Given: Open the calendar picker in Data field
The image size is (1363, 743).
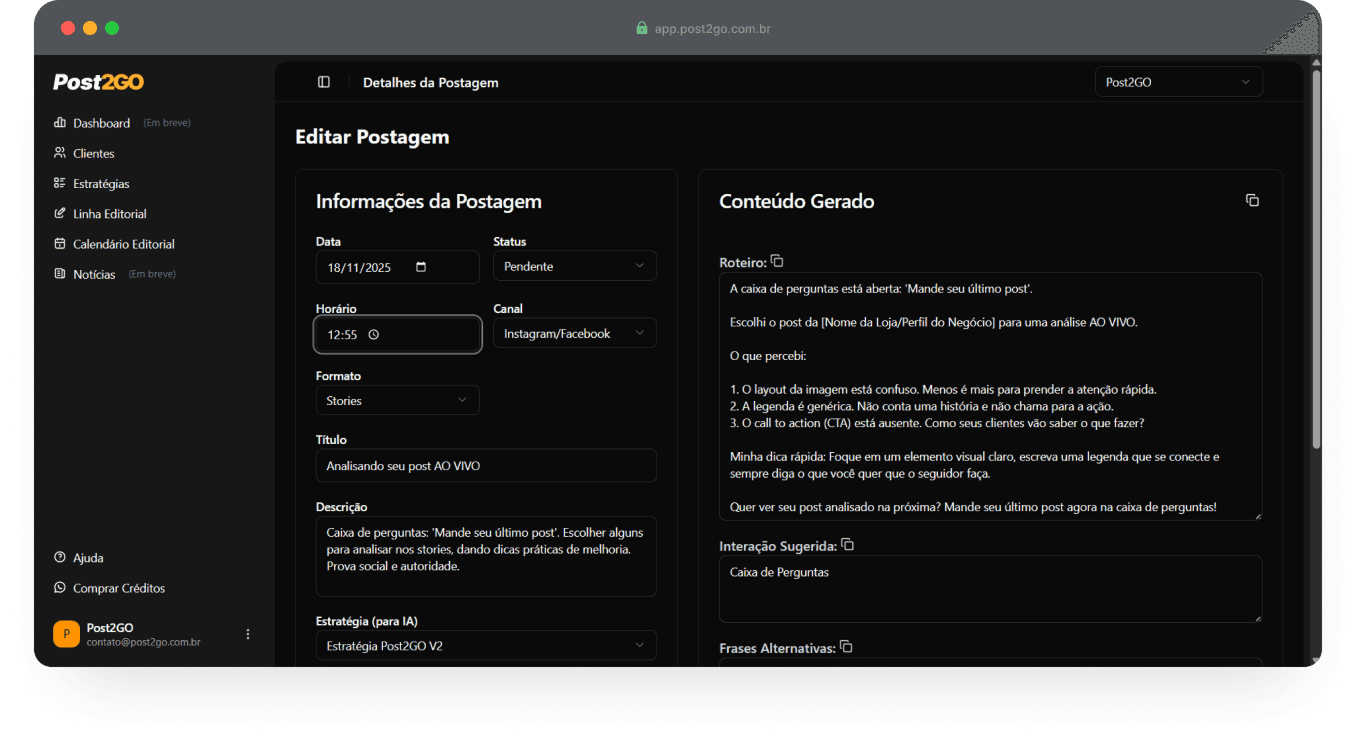Looking at the screenshot, I should click(x=420, y=267).
